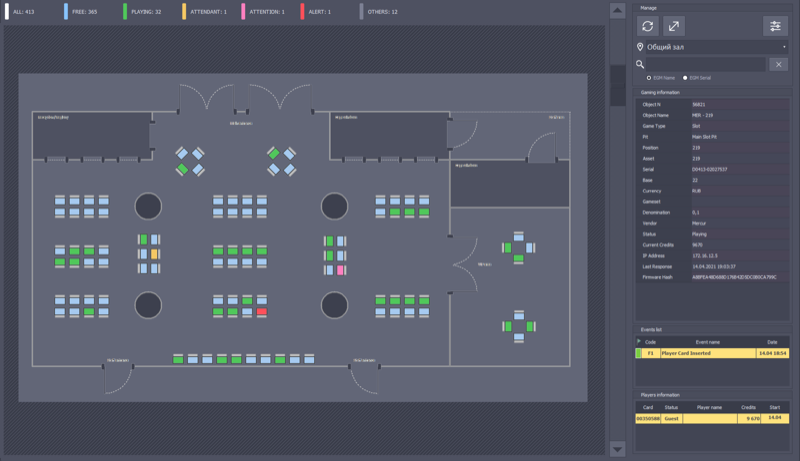Click the scroll down arrow beside the map
This screenshot has height=461, width=800.
coord(618,449)
